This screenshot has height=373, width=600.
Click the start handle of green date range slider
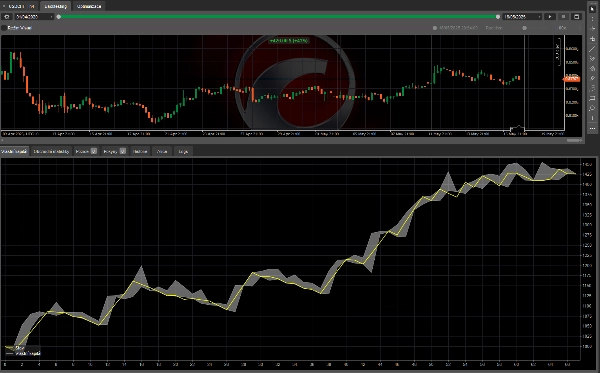point(59,17)
